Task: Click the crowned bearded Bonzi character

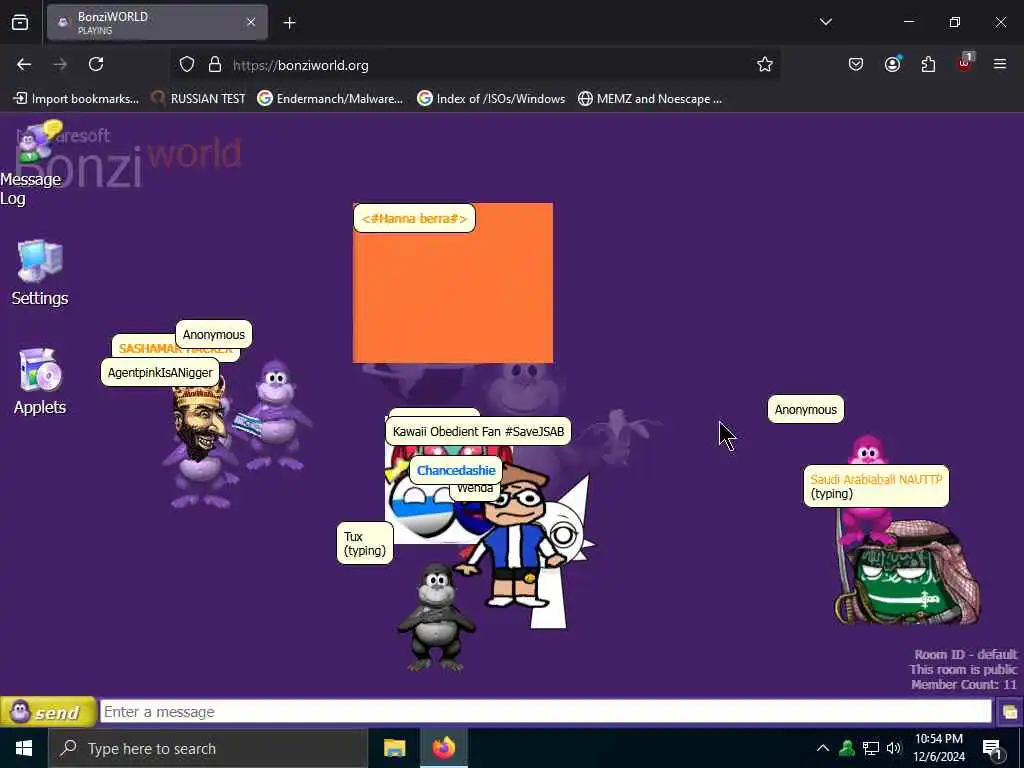Action: click(200, 443)
